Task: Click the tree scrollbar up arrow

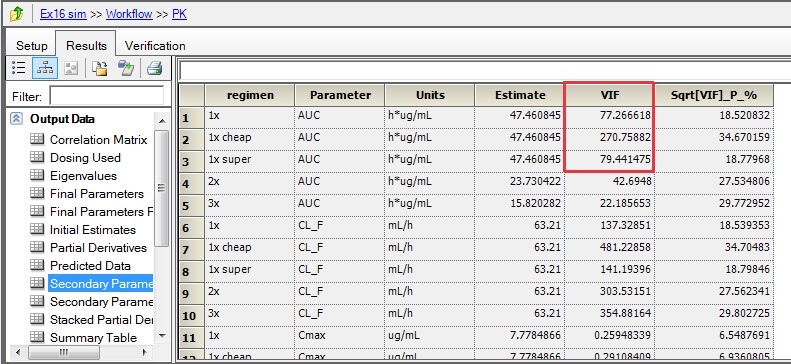Action: (162, 121)
